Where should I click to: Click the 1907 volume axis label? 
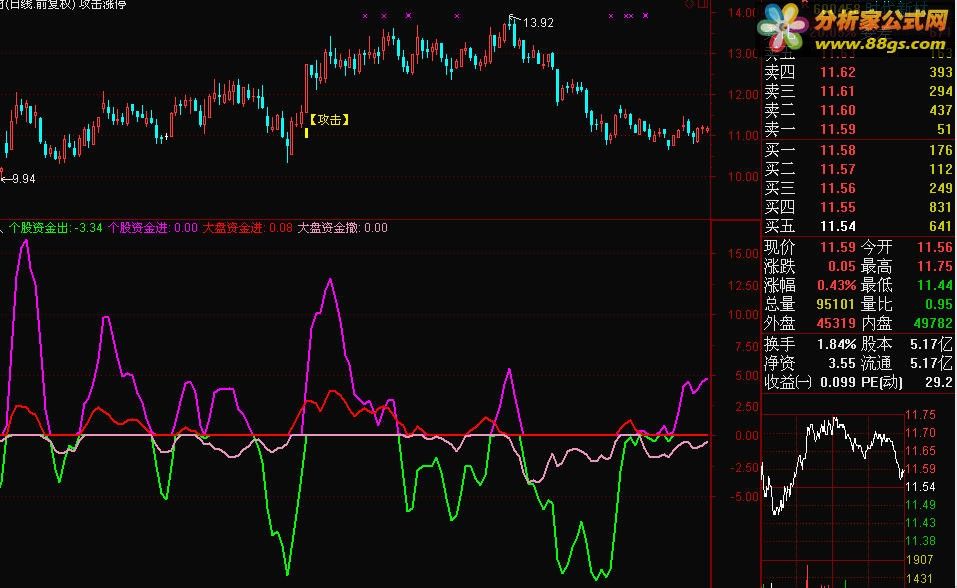919,559
